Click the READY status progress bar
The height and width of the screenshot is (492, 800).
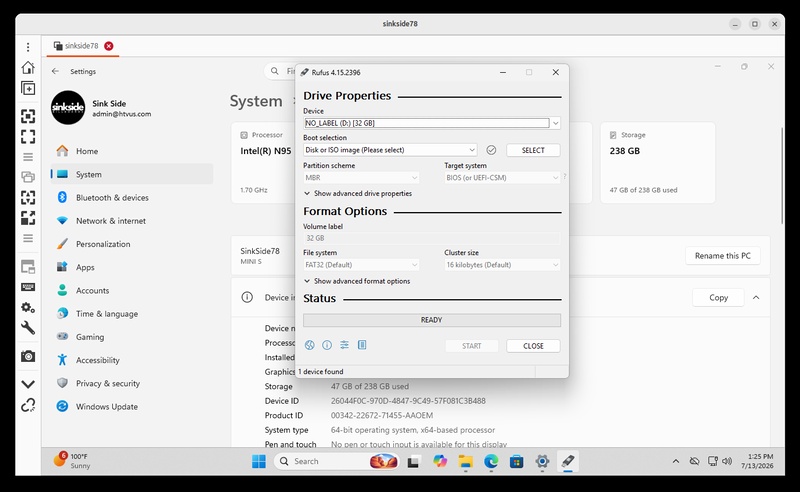(432, 320)
